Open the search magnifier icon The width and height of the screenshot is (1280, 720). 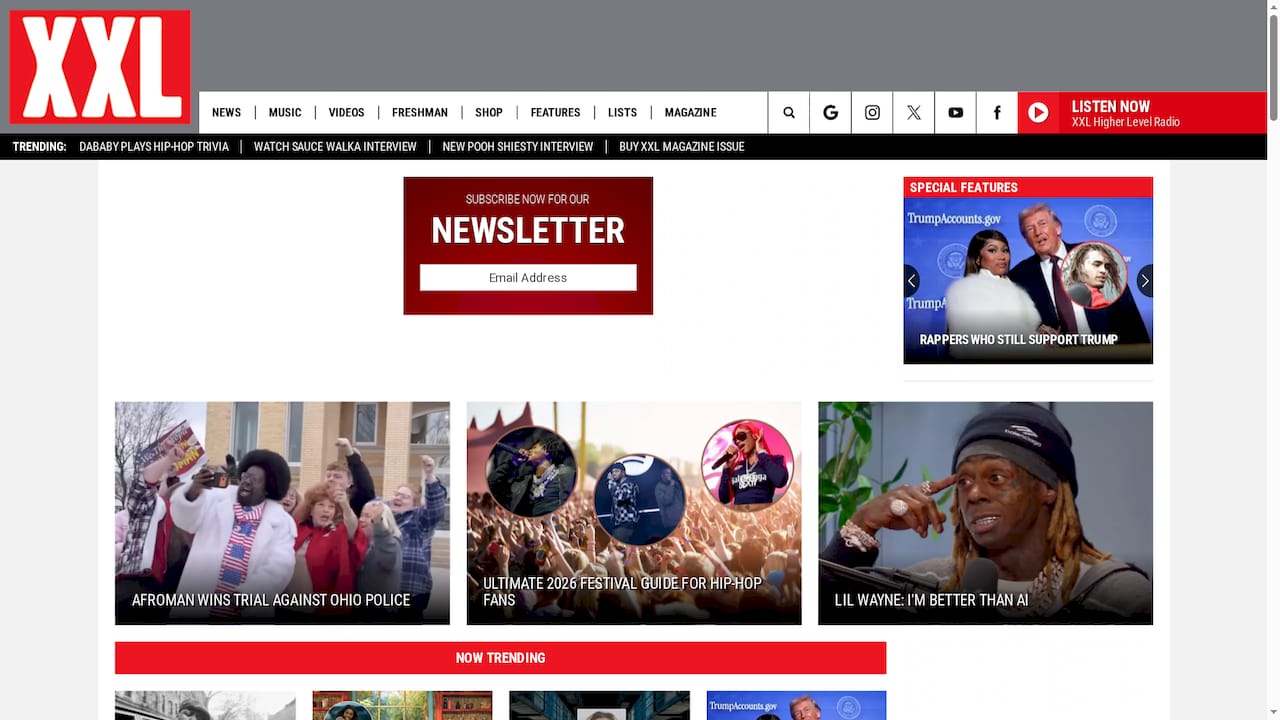pos(789,113)
